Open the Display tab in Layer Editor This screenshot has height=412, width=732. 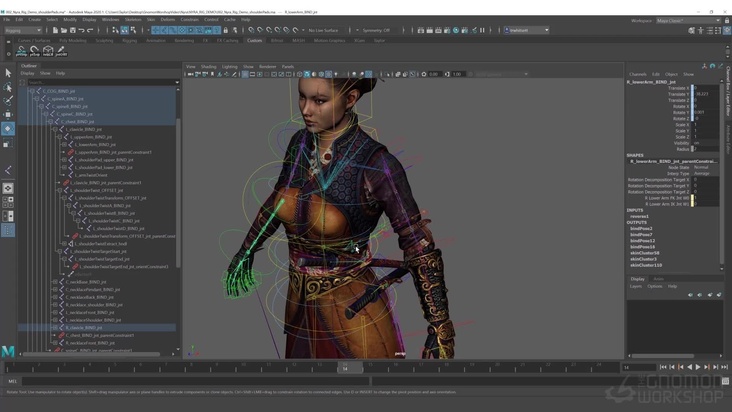(x=637, y=279)
